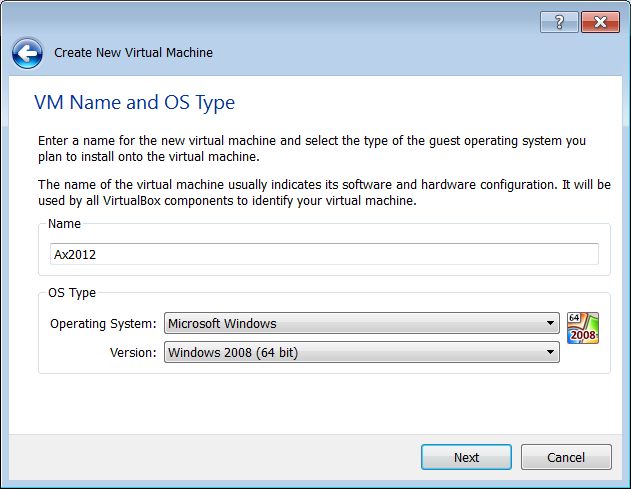Screen dimensions: 631x489
Task: Click the OS Type group box label
Action: coord(72,293)
